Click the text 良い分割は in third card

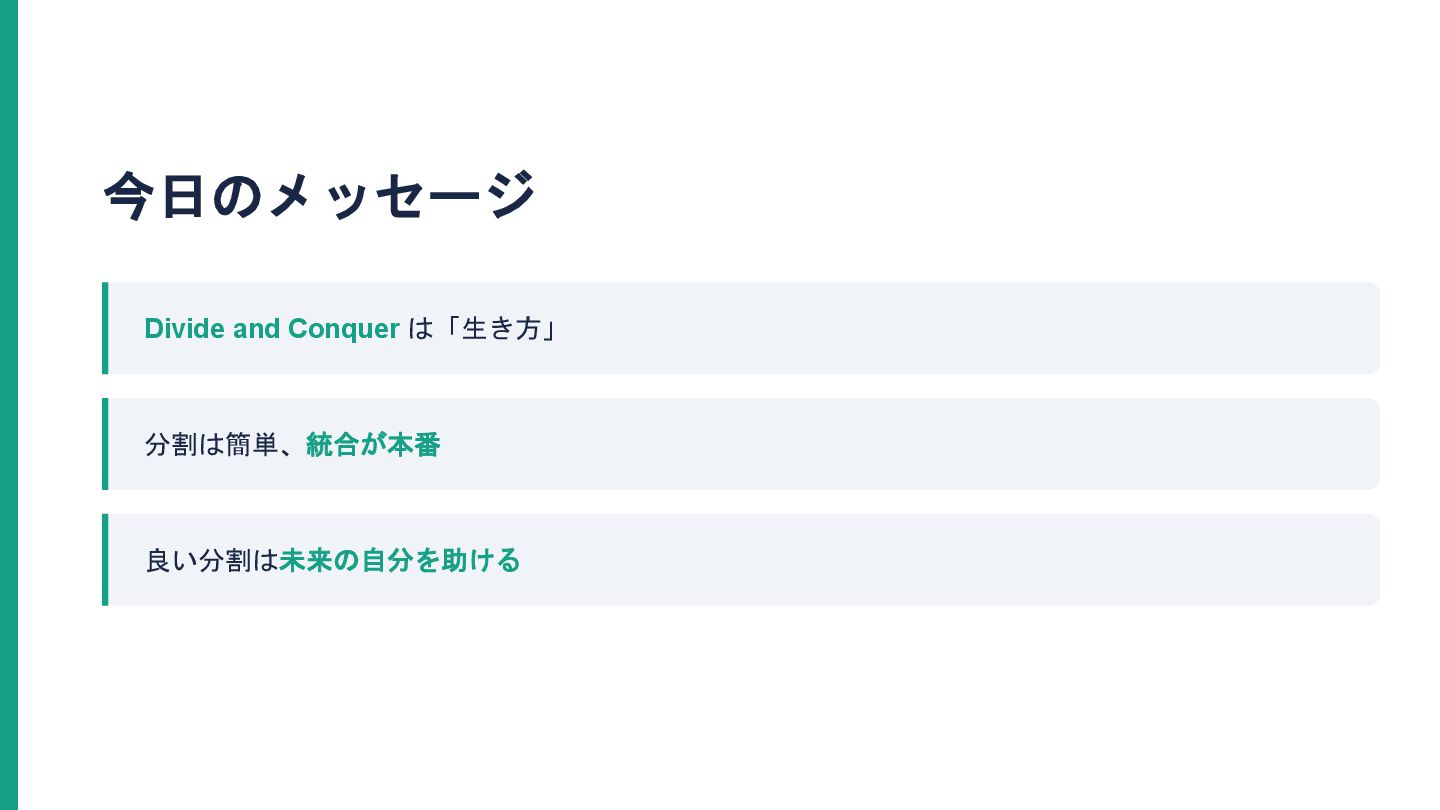(211, 561)
